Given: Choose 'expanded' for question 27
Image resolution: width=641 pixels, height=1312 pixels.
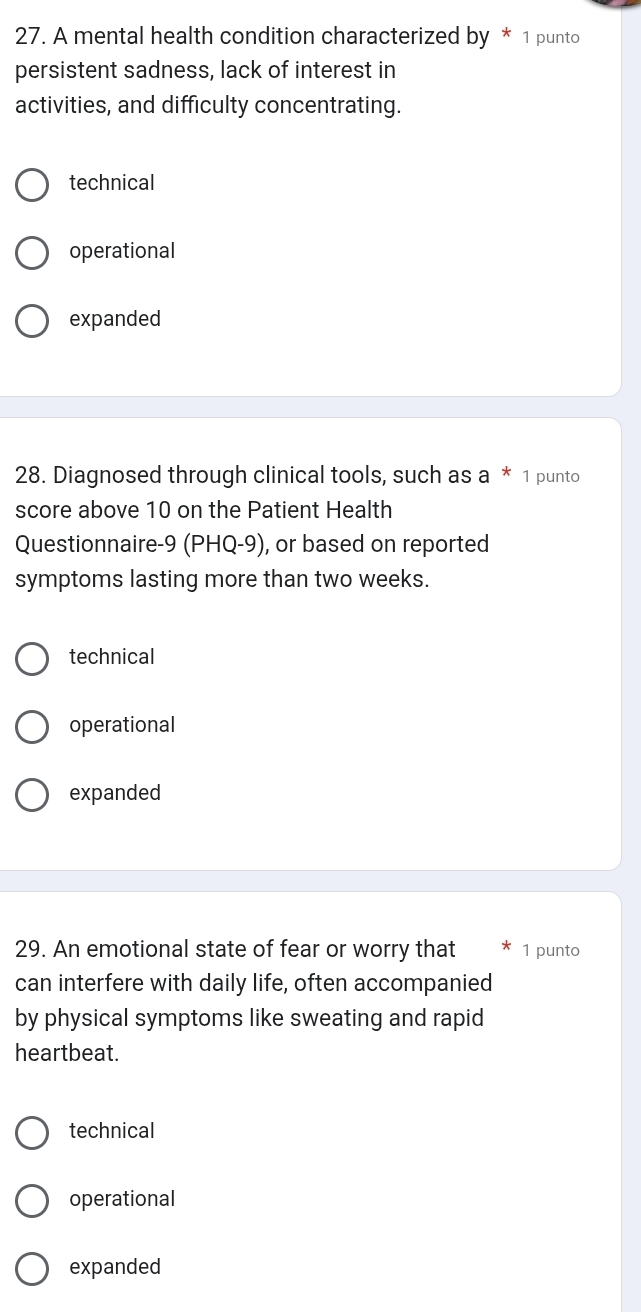Looking at the screenshot, I should pos(32,321).
